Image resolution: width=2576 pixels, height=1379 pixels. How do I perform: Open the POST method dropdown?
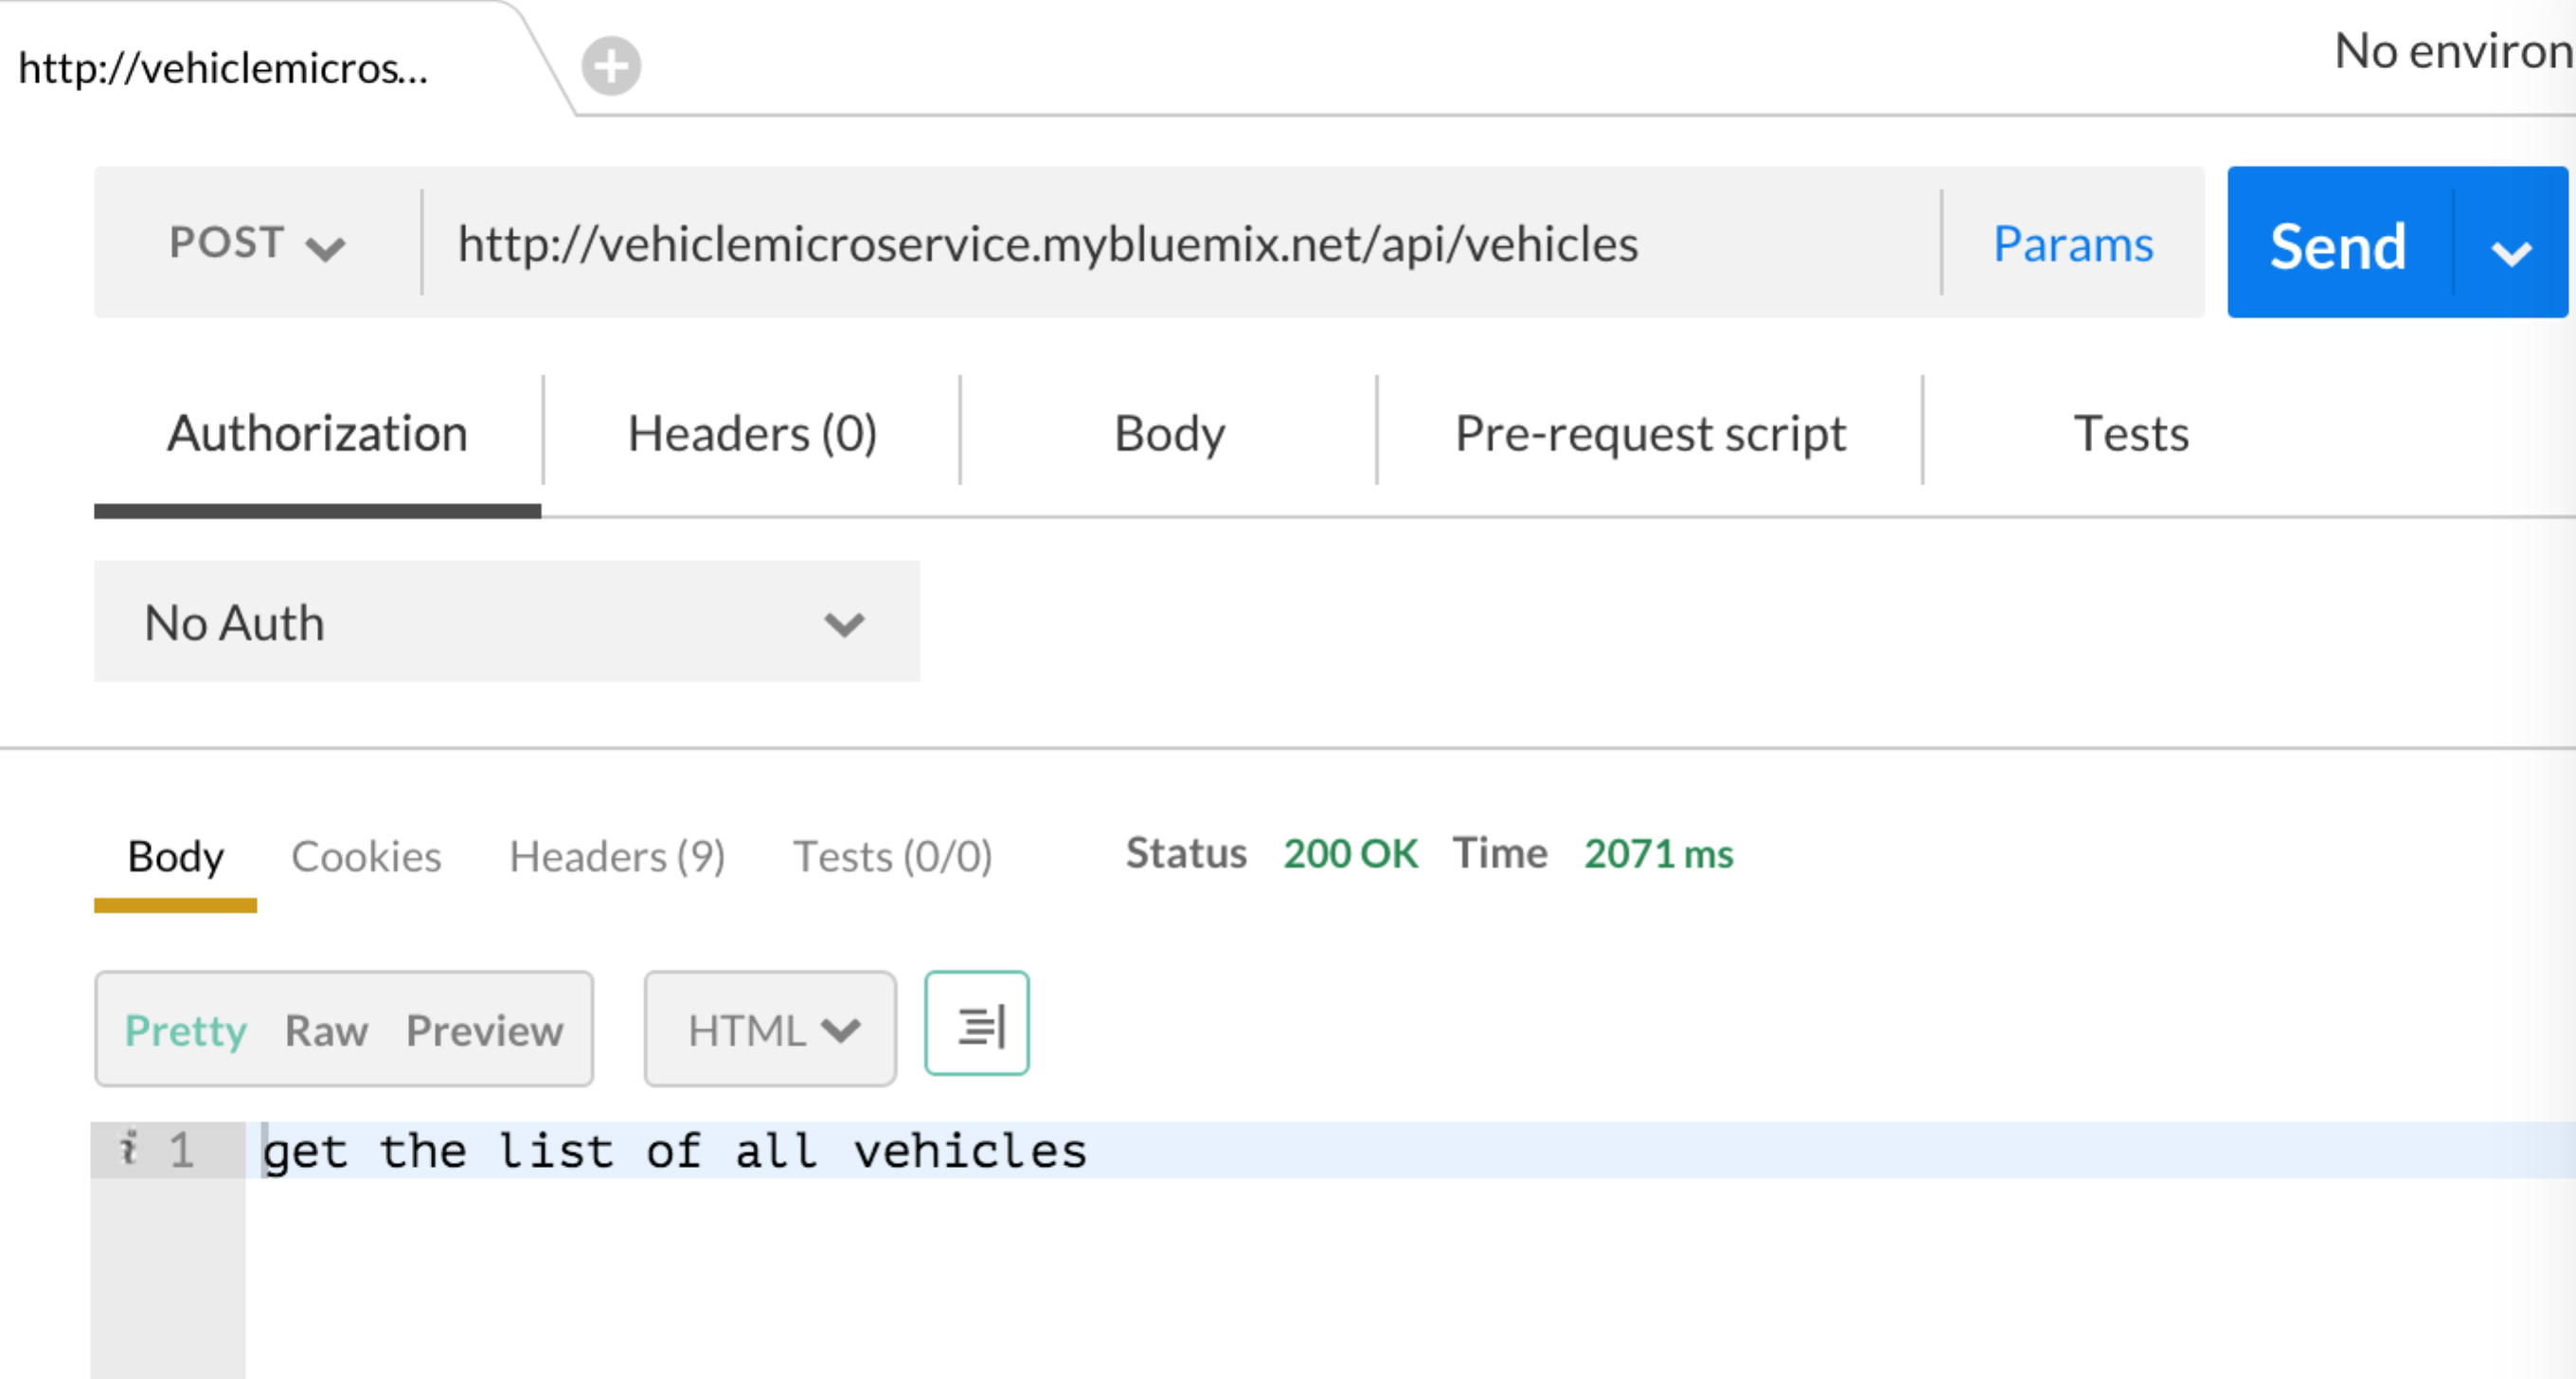coord(257,243)
